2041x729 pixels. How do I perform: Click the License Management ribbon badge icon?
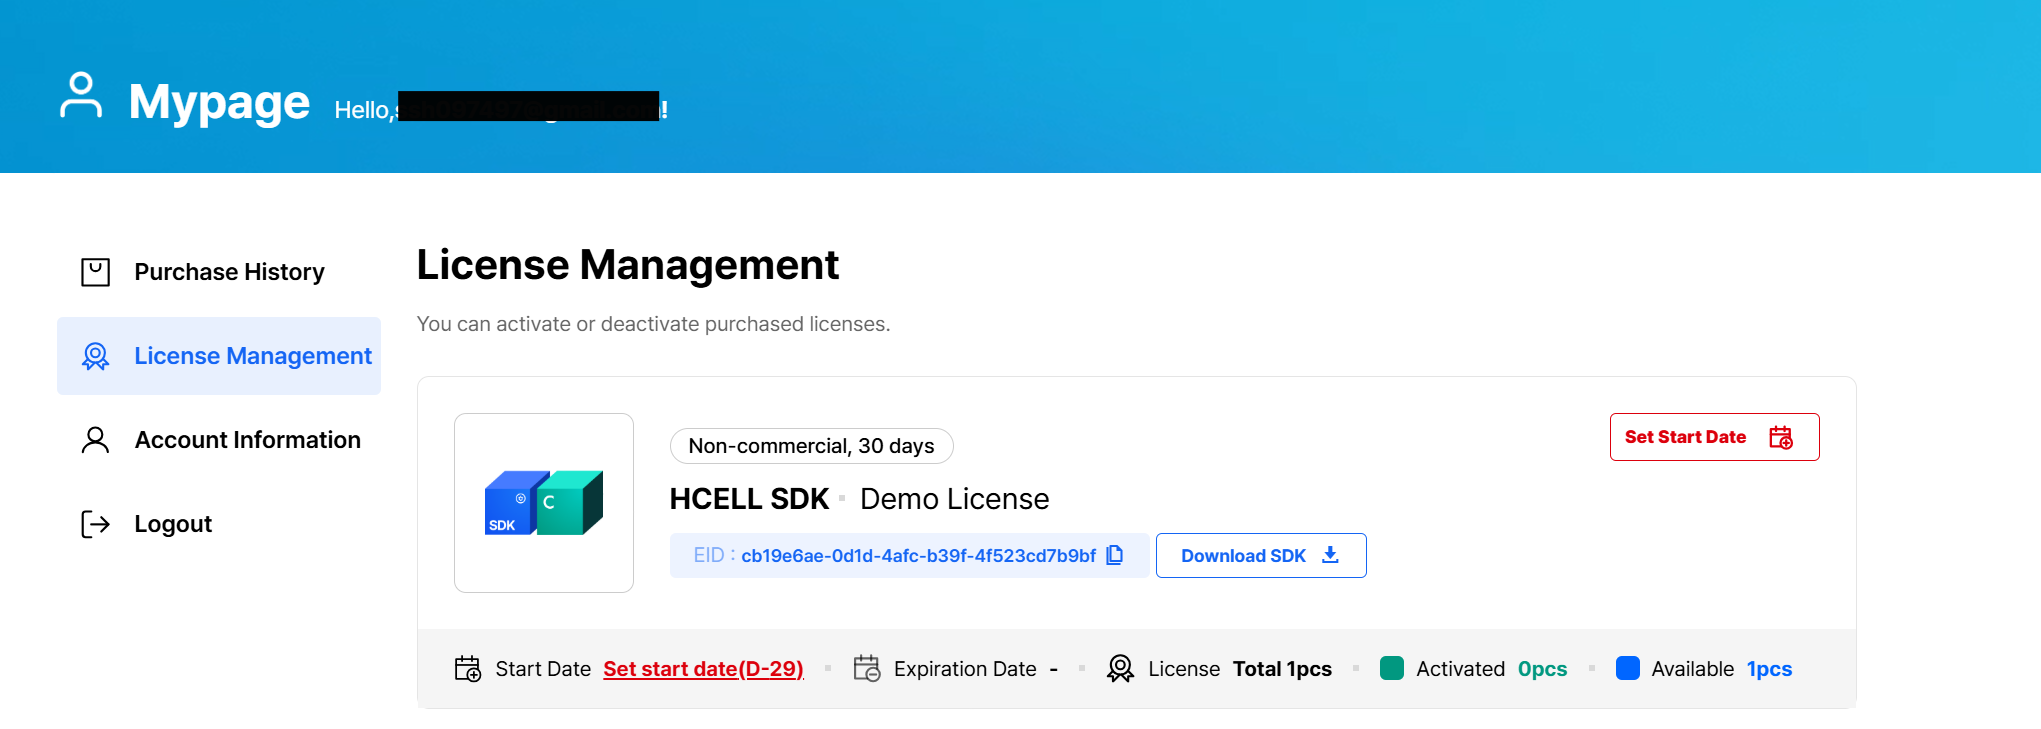(95, 356)
